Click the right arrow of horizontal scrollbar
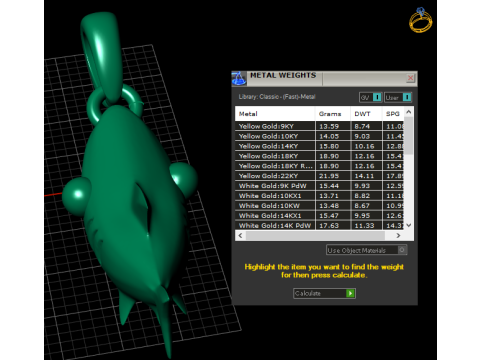Screen dimensions: 480x360 pos(398,235)
